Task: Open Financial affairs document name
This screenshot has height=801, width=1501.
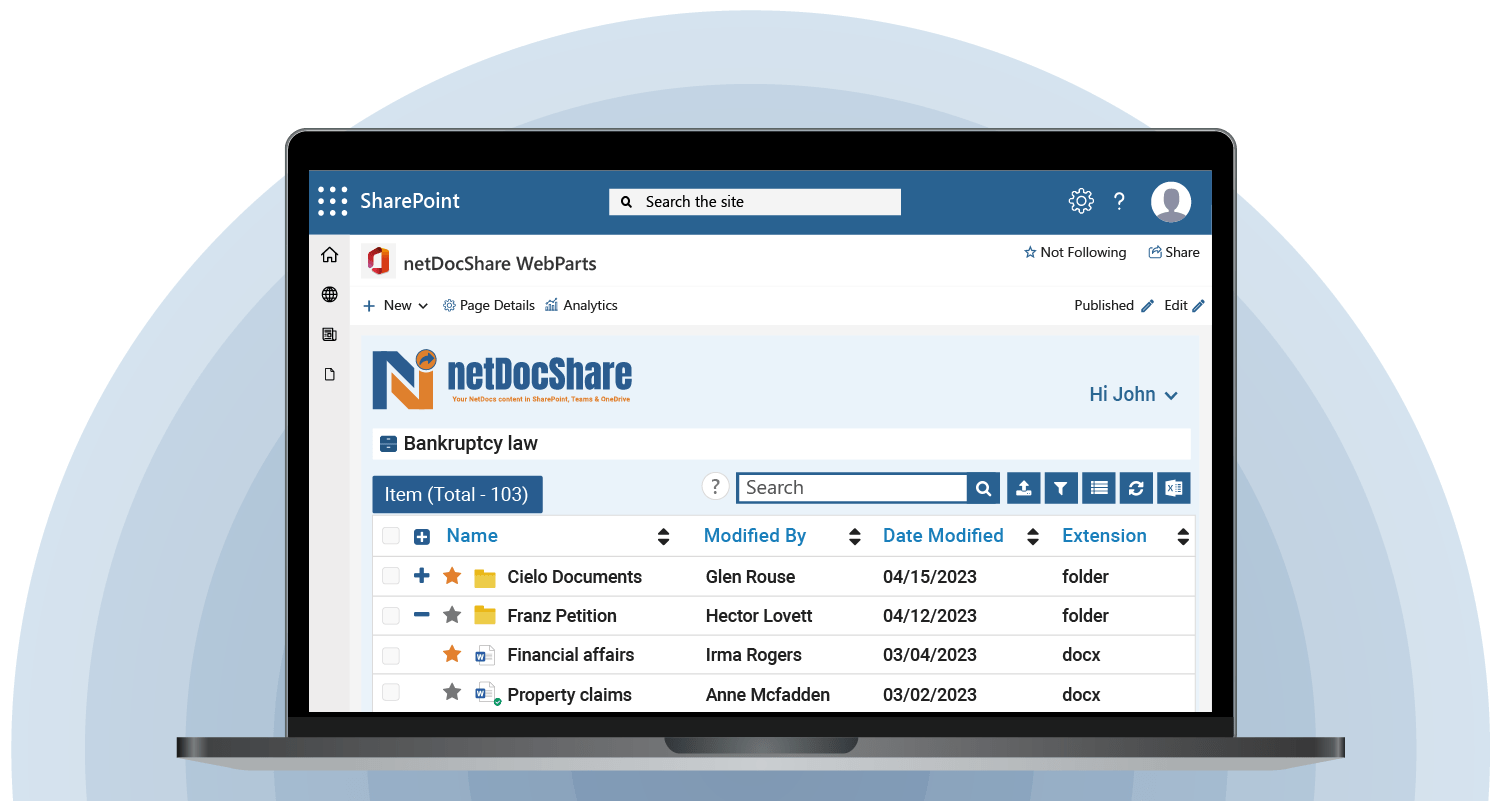Action: pyautogui.click(x=571, y=655)
